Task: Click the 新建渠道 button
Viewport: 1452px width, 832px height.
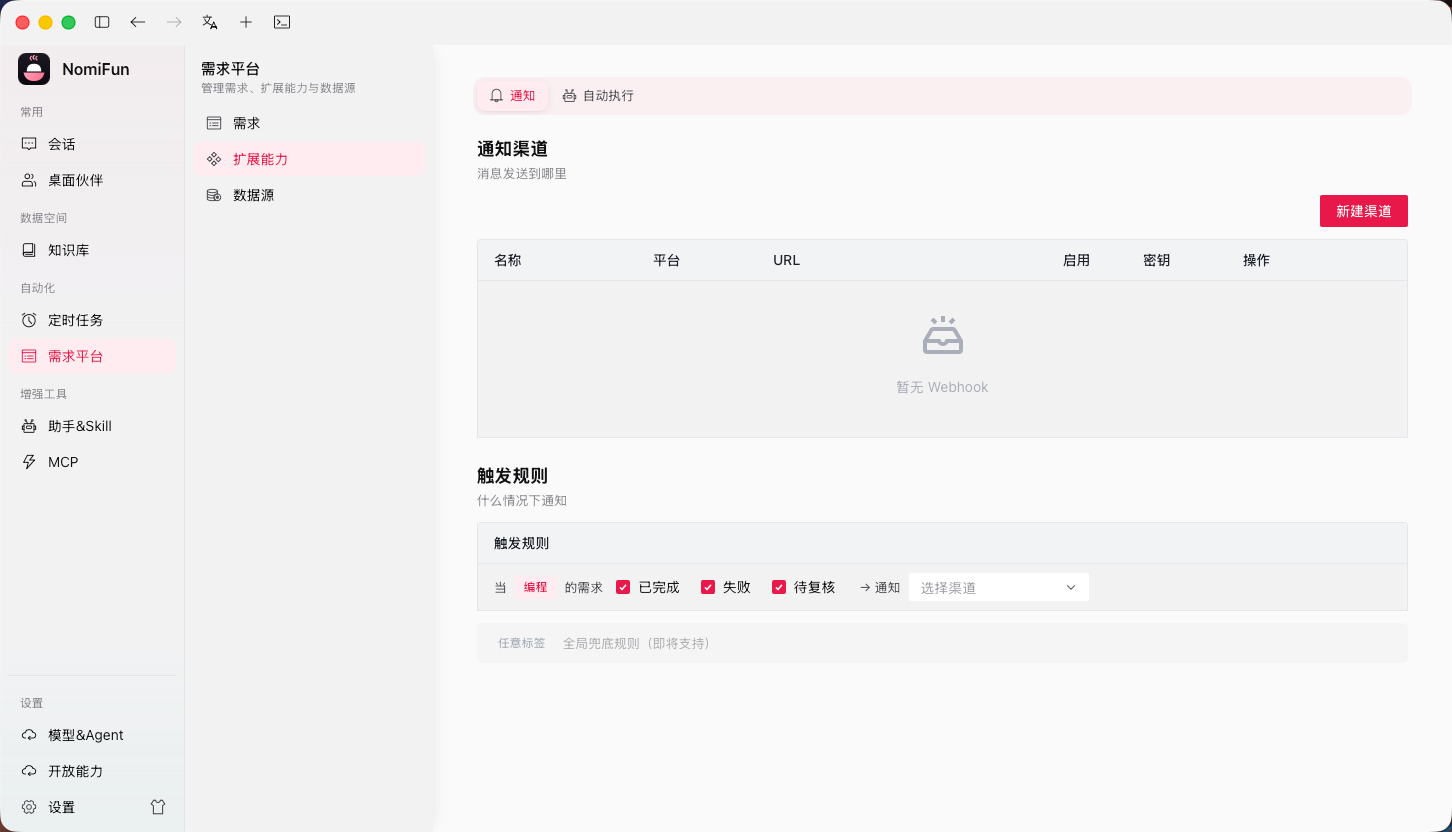Action: tap(1364, 211)
